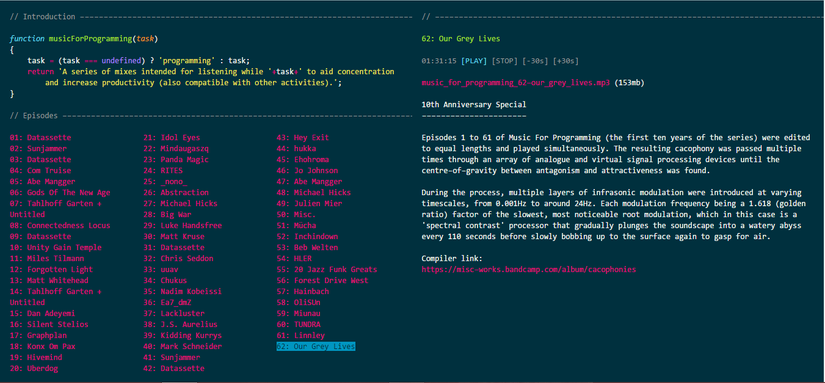Skip forward with [+30s]
Image resolution: width=825 pixels, height=383 pixels.
pos(566,61)
